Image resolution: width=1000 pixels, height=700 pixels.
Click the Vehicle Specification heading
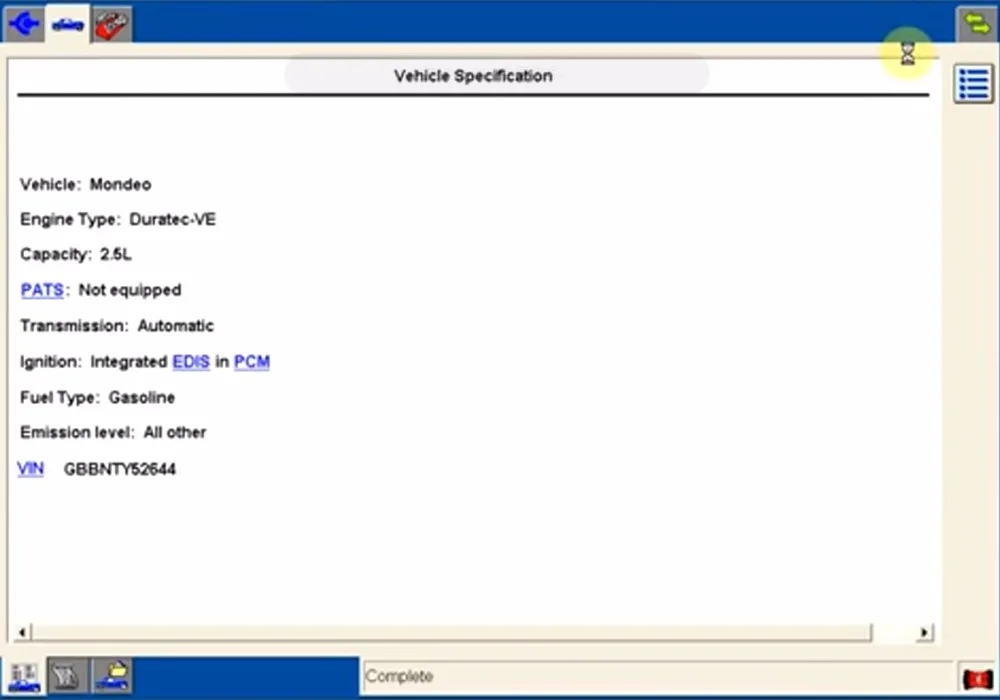point(473,76)
